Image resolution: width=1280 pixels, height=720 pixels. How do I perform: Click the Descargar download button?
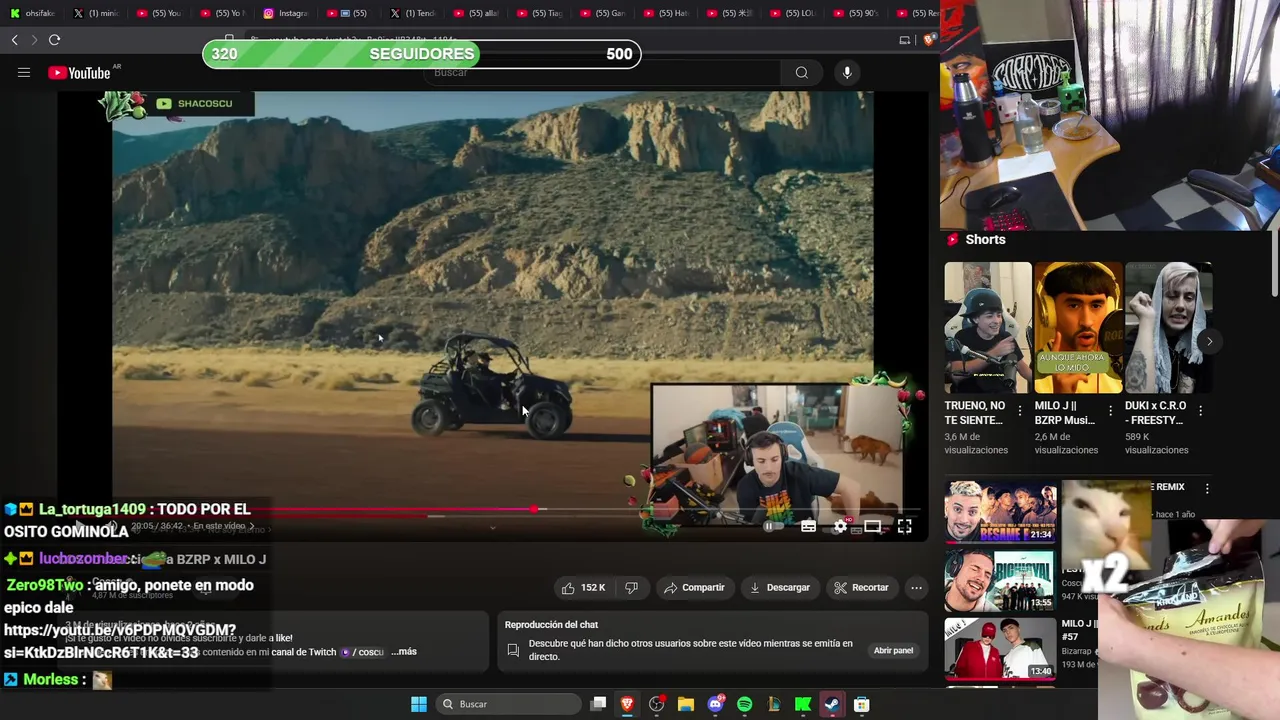(x=779, y=587)
